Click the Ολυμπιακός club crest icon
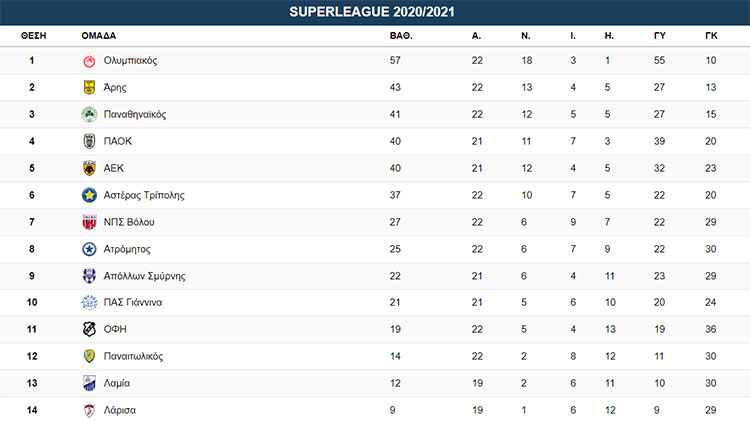The height and width of the screenshot is (422, 750). [88, 61]
